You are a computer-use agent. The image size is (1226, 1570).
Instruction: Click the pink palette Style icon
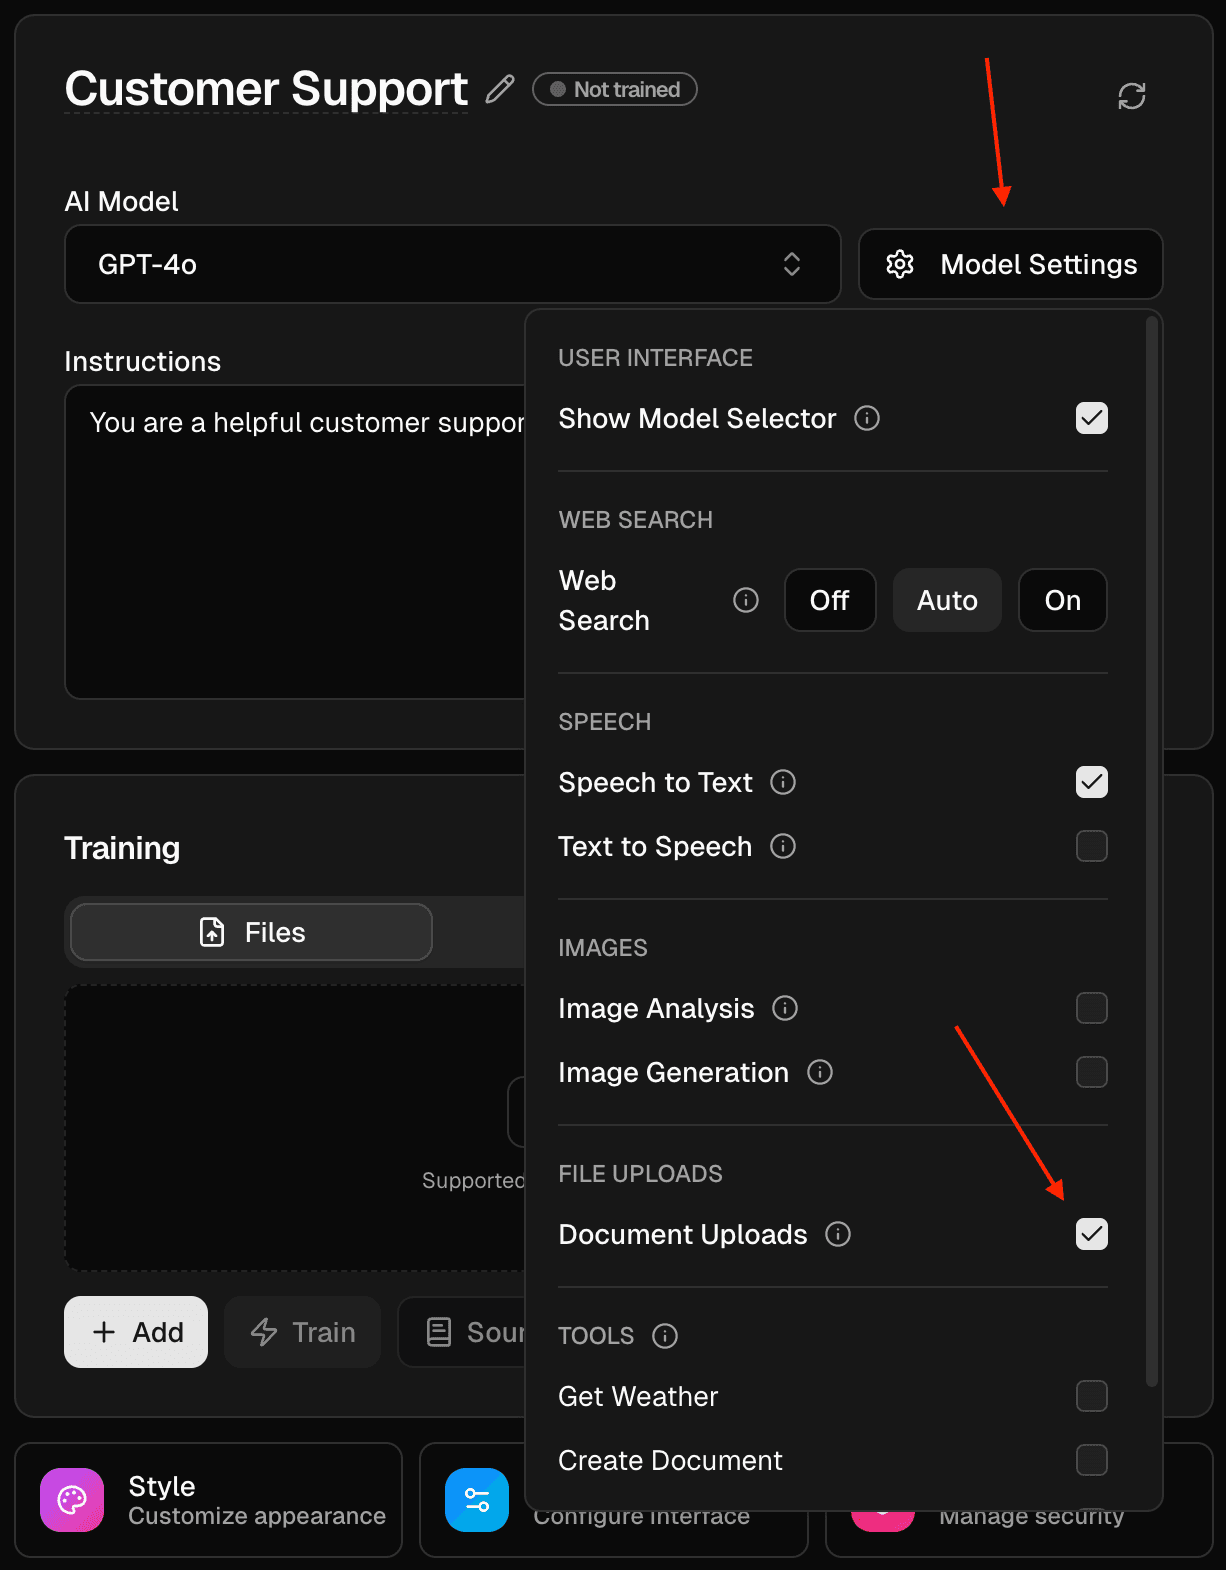(72, 1500)
